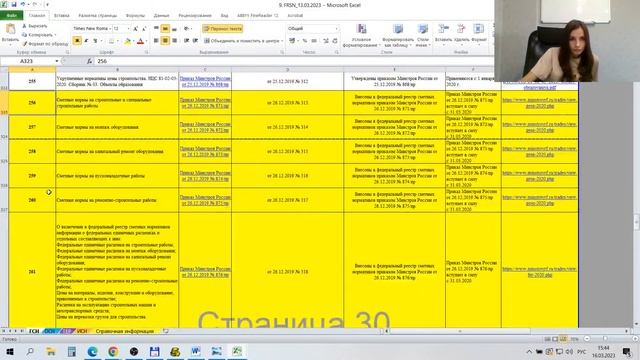Viewport: 640px width, 360px height.
Task: Open the File (Файл) tab
Action: [11, 16]
